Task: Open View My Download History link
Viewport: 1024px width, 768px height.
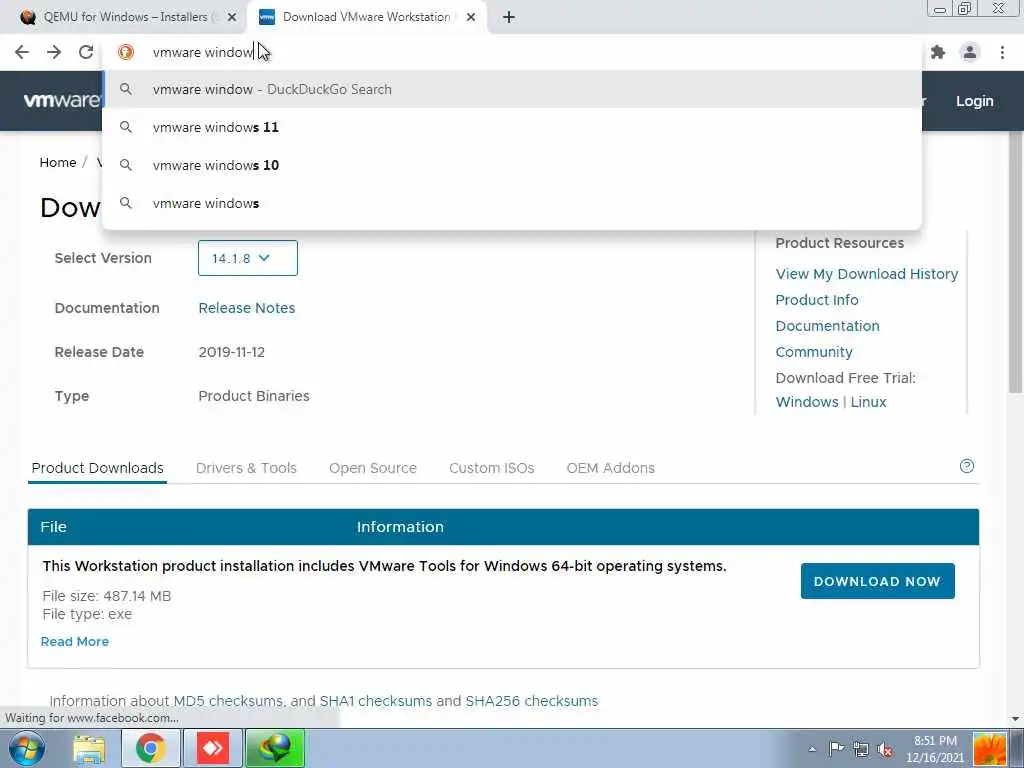Action: 867,274
